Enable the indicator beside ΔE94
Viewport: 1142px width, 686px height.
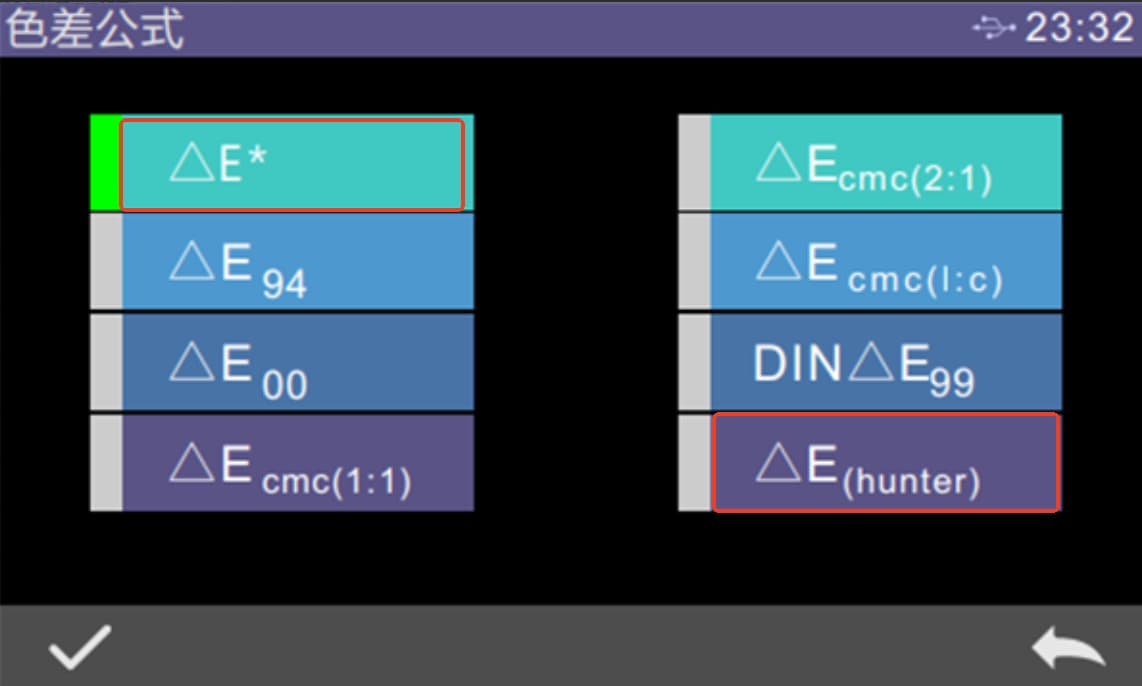(105, 261)
